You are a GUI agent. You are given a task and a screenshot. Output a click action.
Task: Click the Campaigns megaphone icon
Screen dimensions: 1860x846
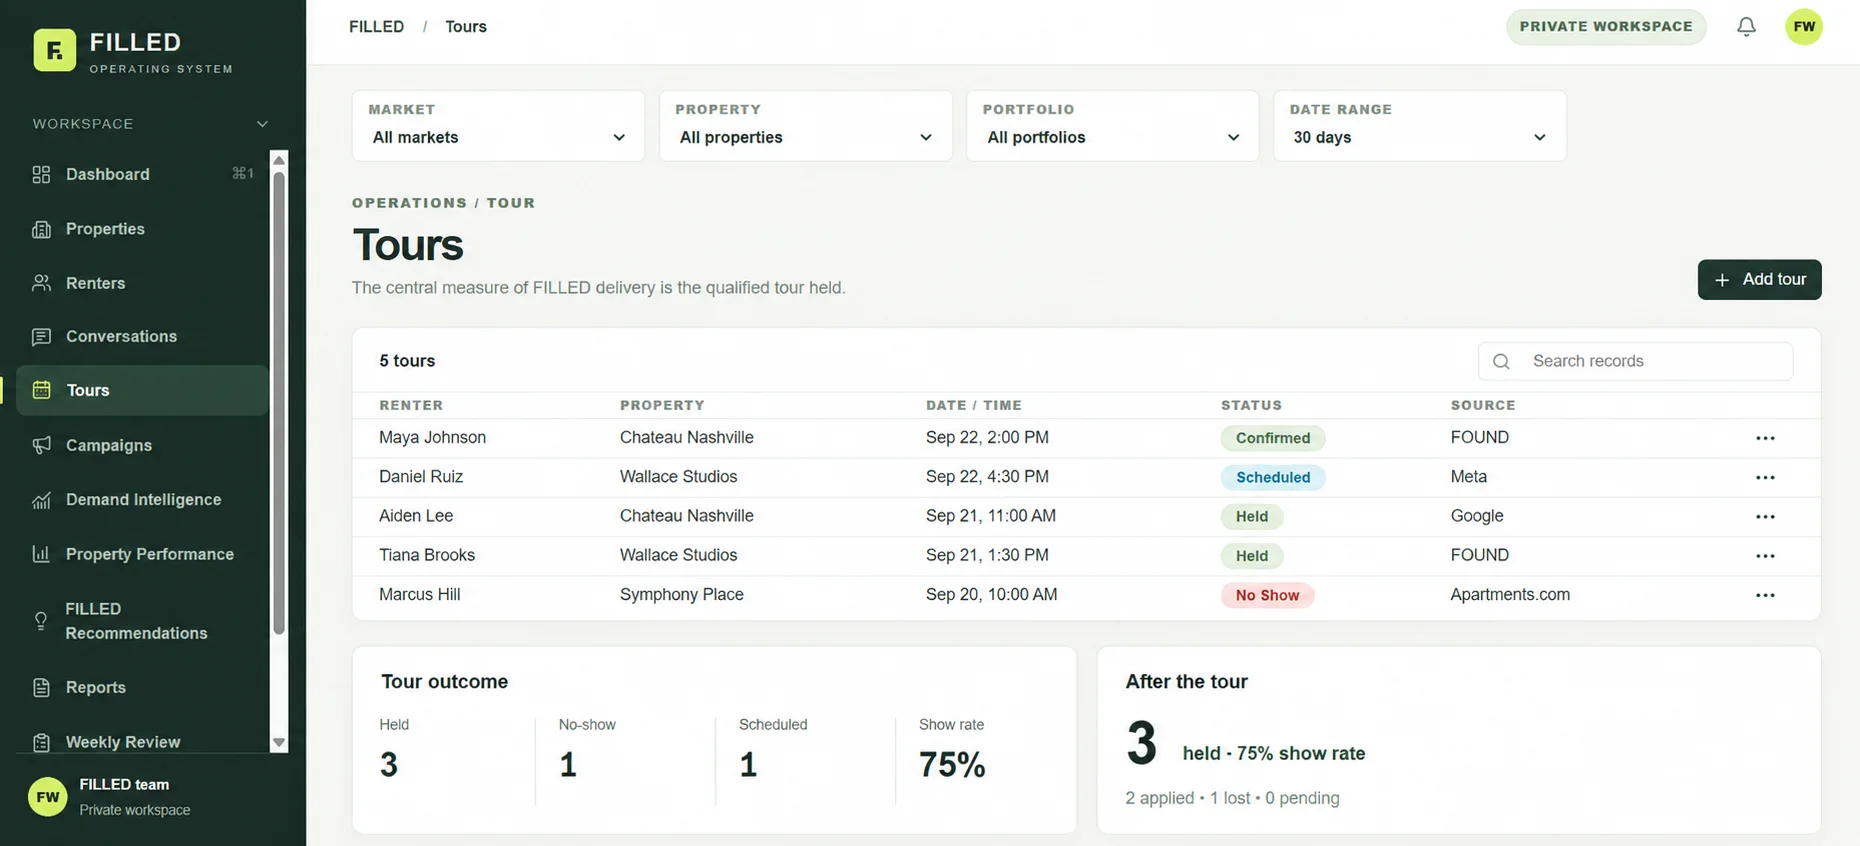[41, 445]
